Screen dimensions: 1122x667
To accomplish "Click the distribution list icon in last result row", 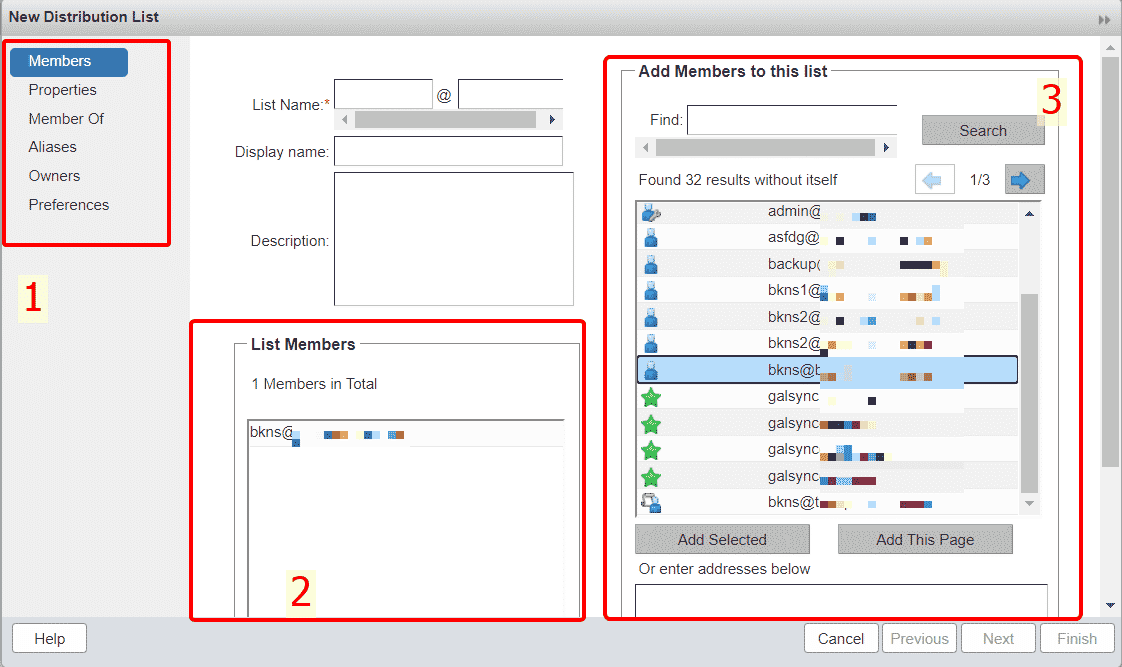I will (651, 502).
